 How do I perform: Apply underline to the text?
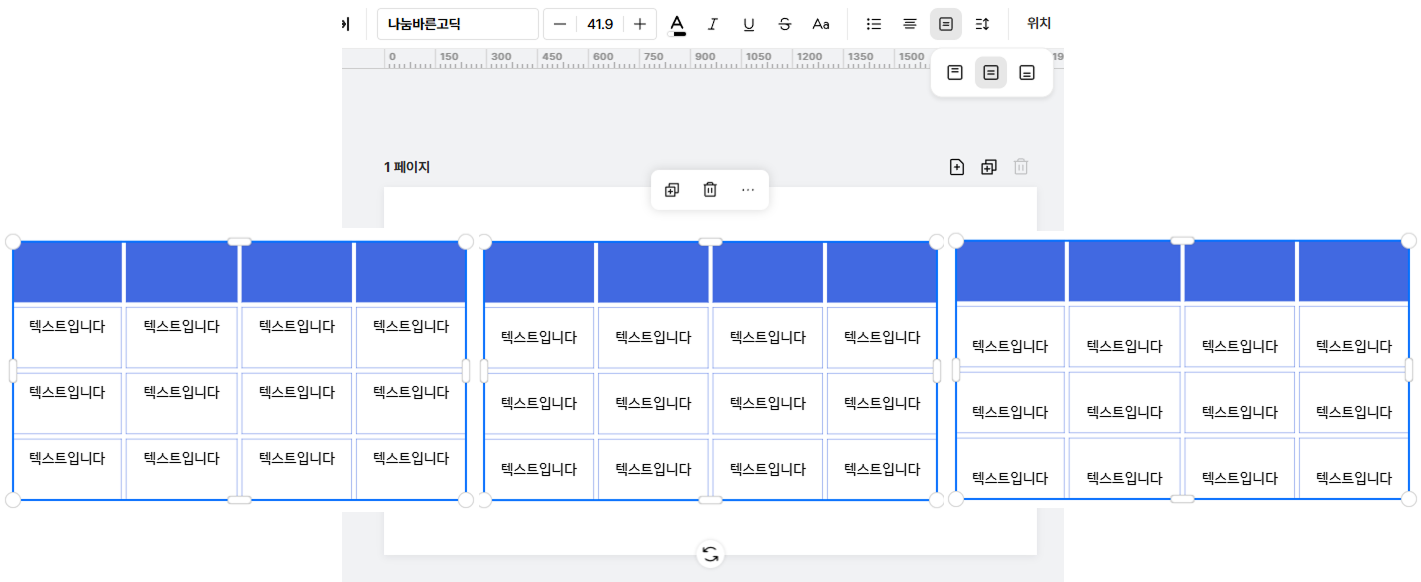point(749,24)
